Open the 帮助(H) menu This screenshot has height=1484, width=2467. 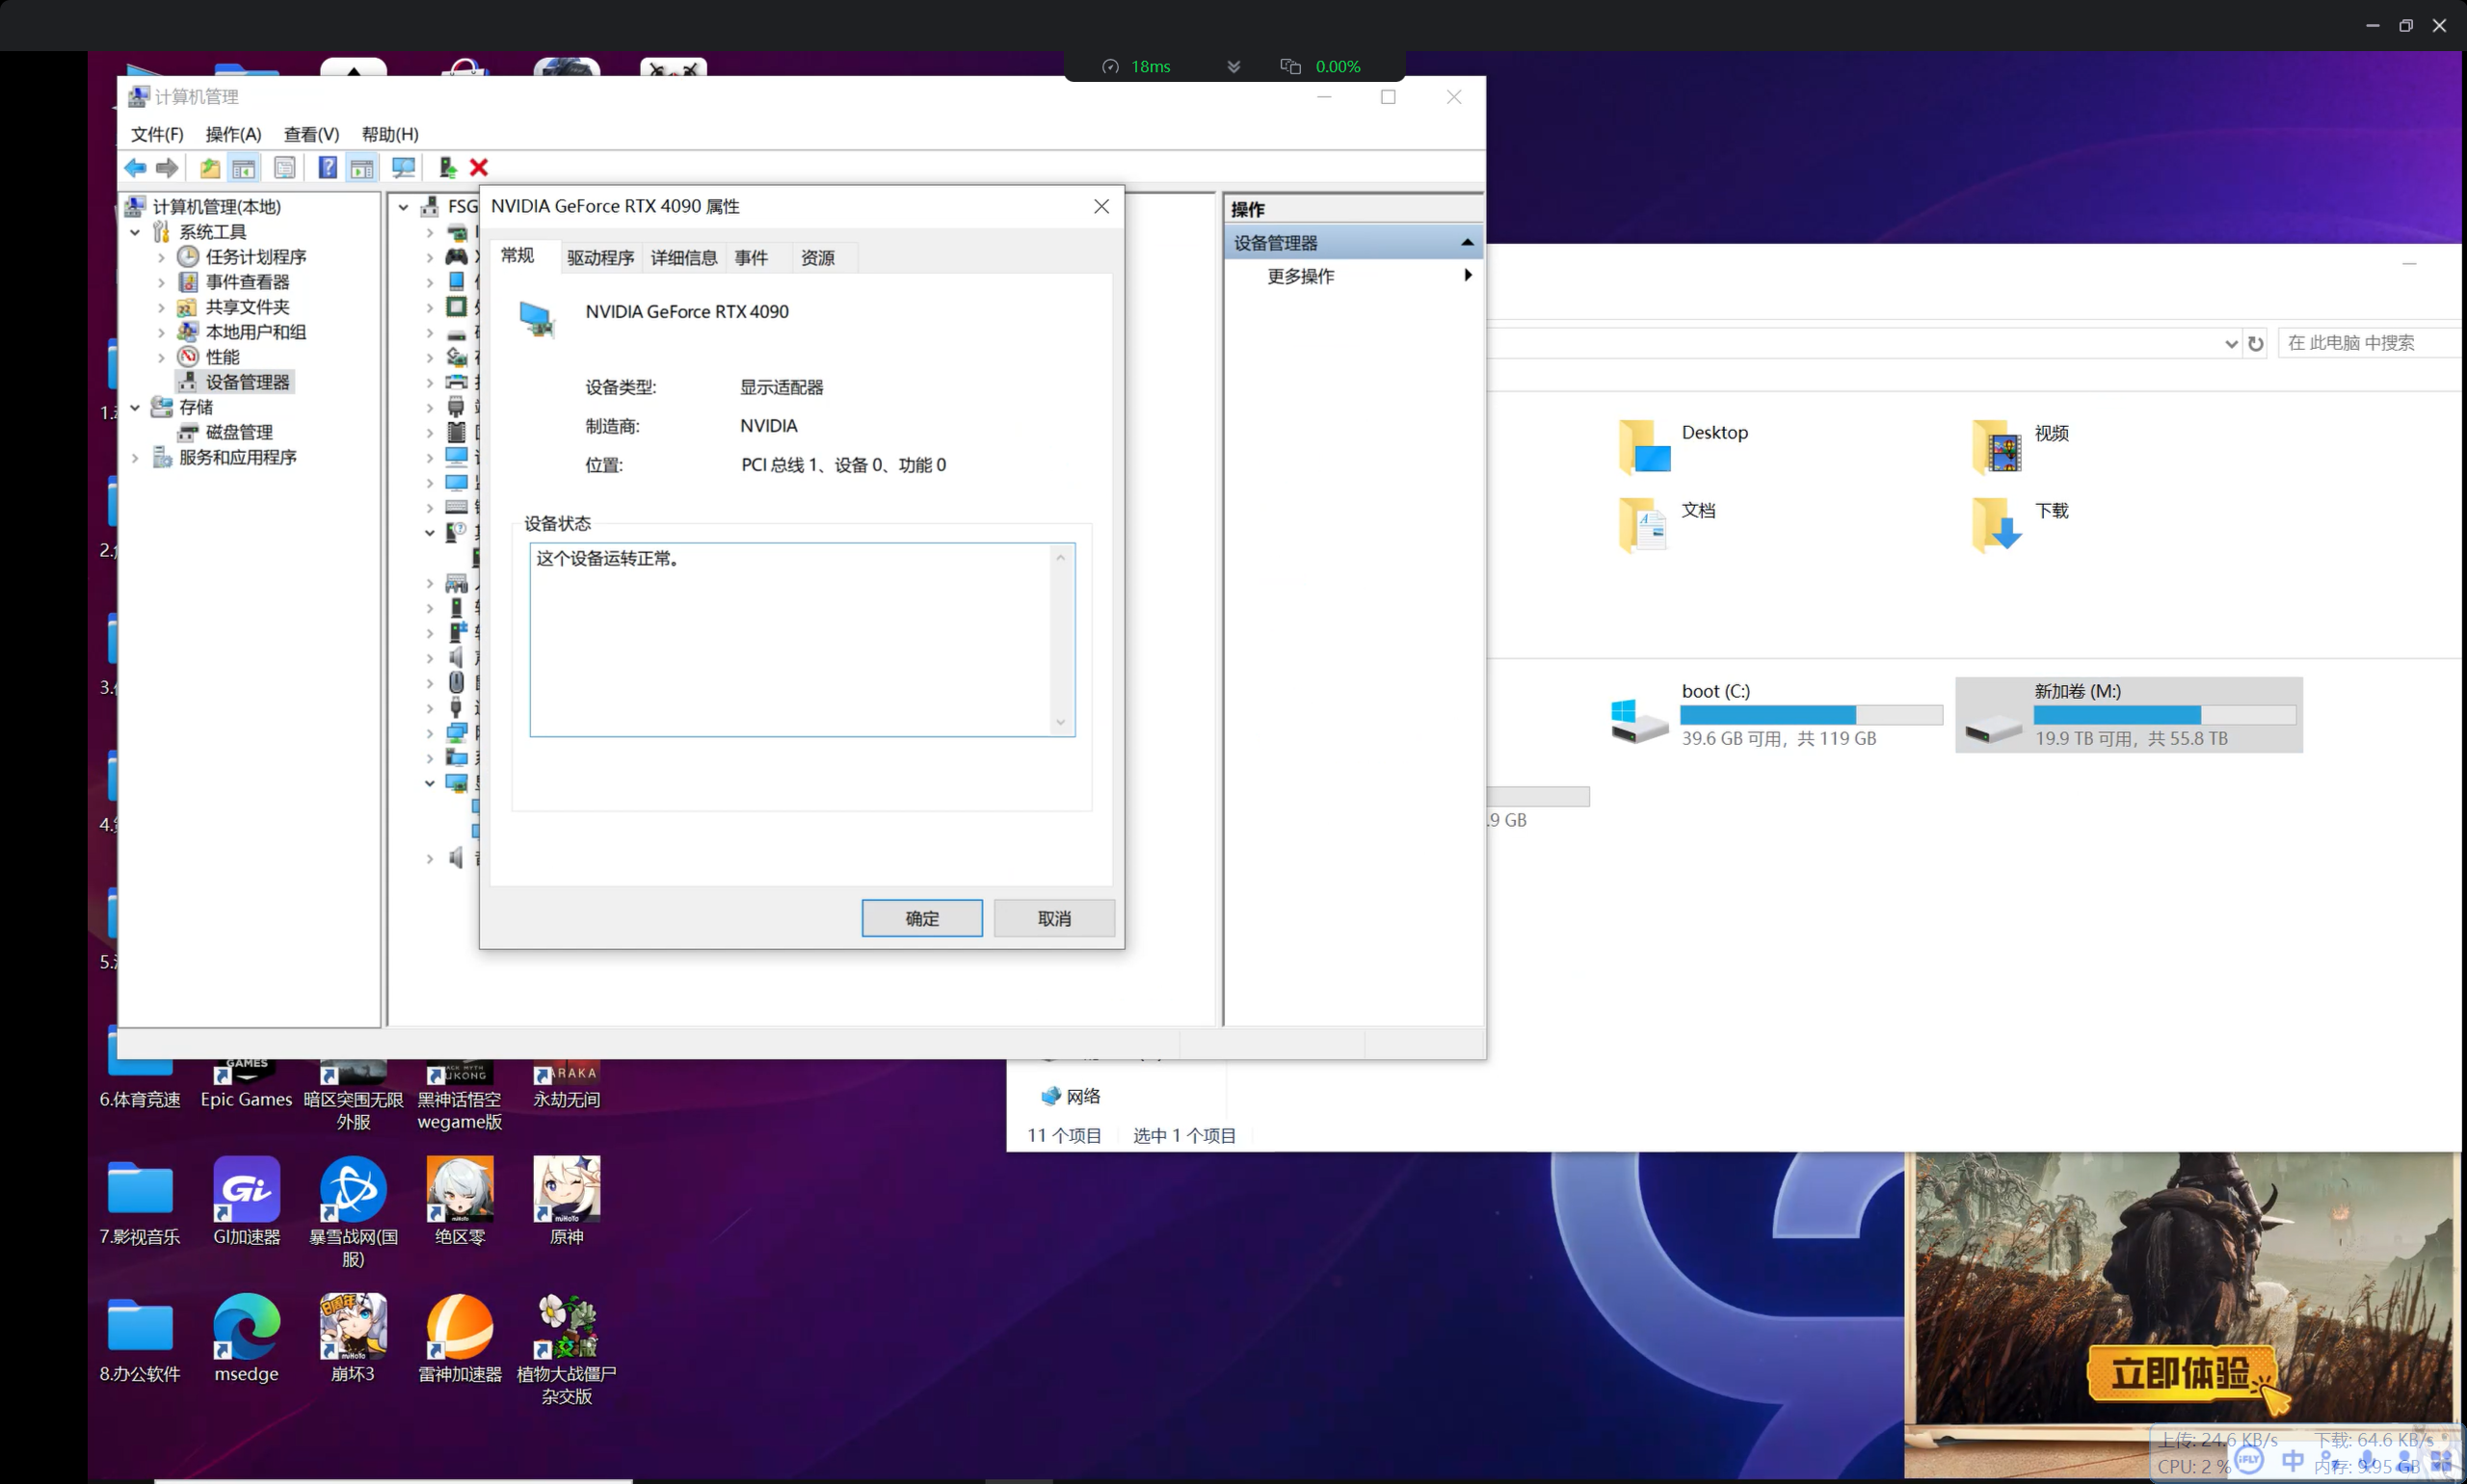click(x=390, y=134)
